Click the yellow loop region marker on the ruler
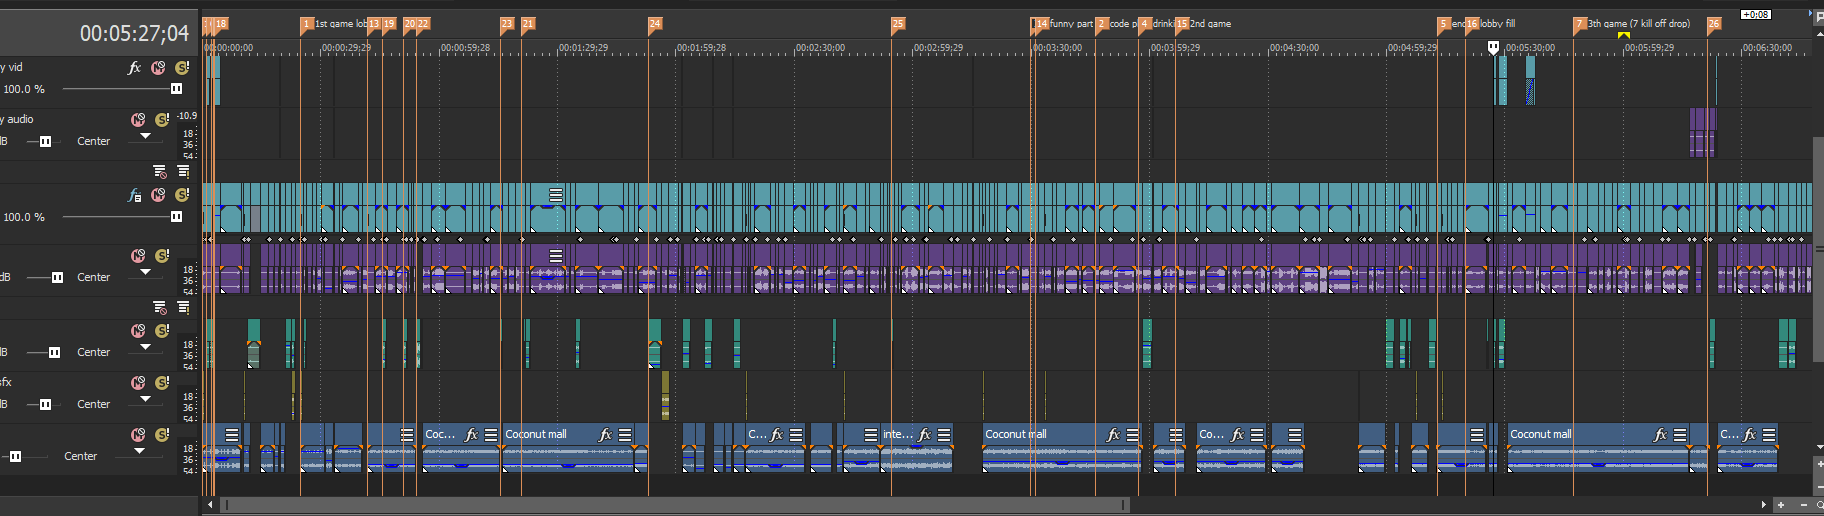 [x=1624, y=36]
